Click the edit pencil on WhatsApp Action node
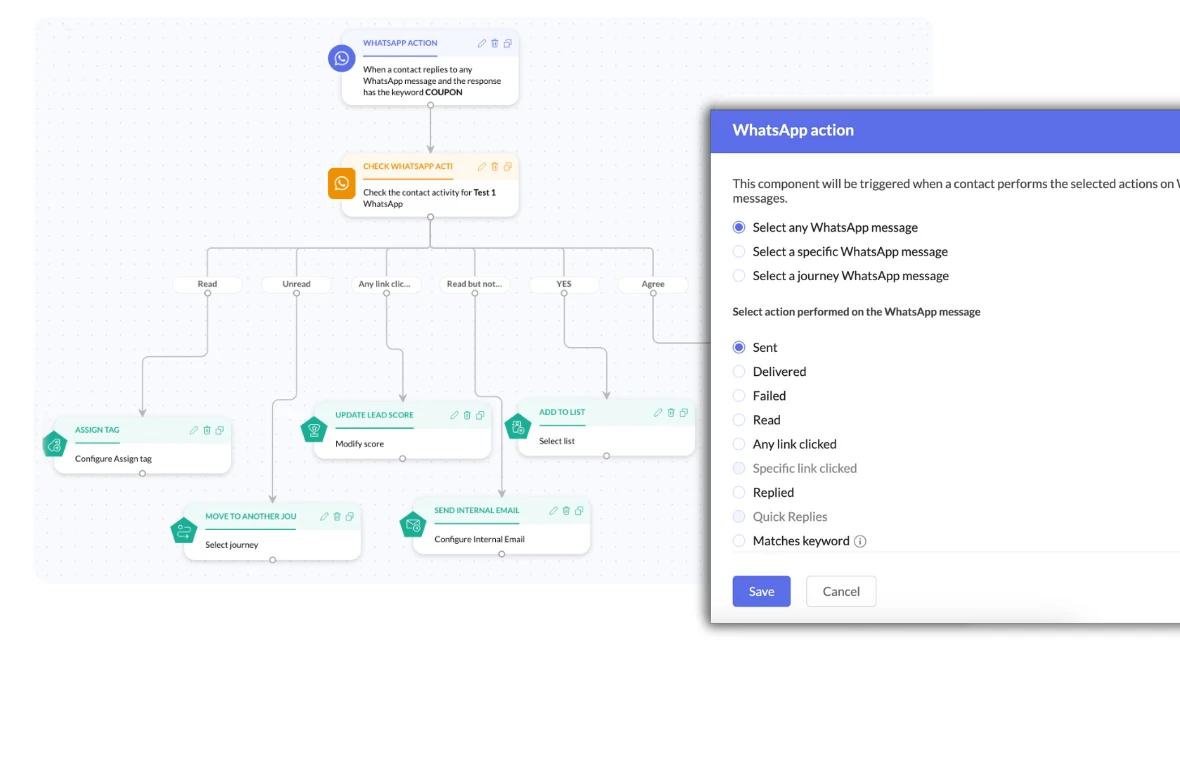The width and height of the screenshot is (1180, 762). (x=482, y=43)
